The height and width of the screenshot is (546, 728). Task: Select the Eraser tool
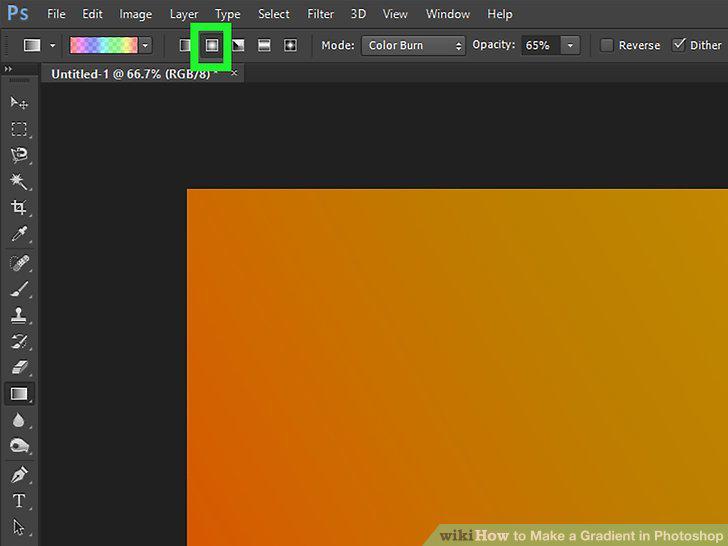point(19,368)
